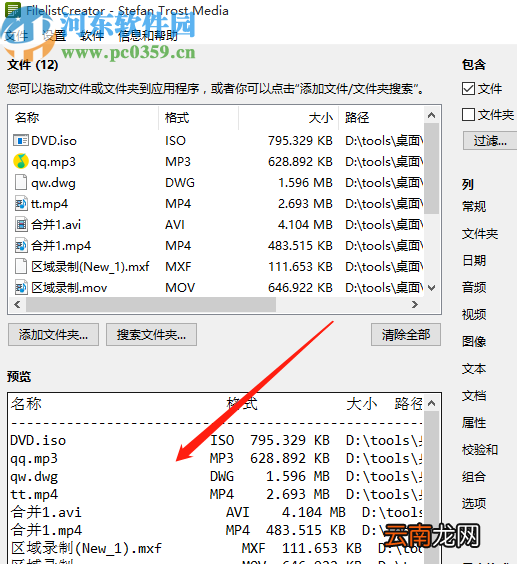Click file list scrollbar up arrow

pyautogui.click(x=431, y=115)
